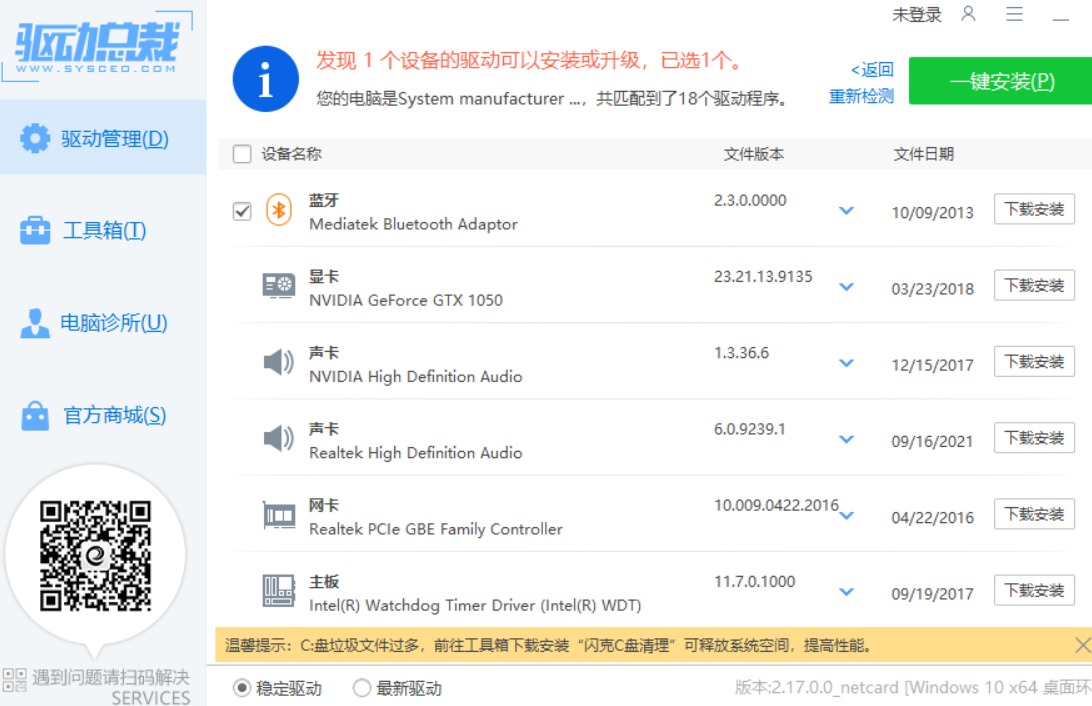Click the 设备名称 column header
Screen dimensions: 1092x706
click(x=291, y=154)
